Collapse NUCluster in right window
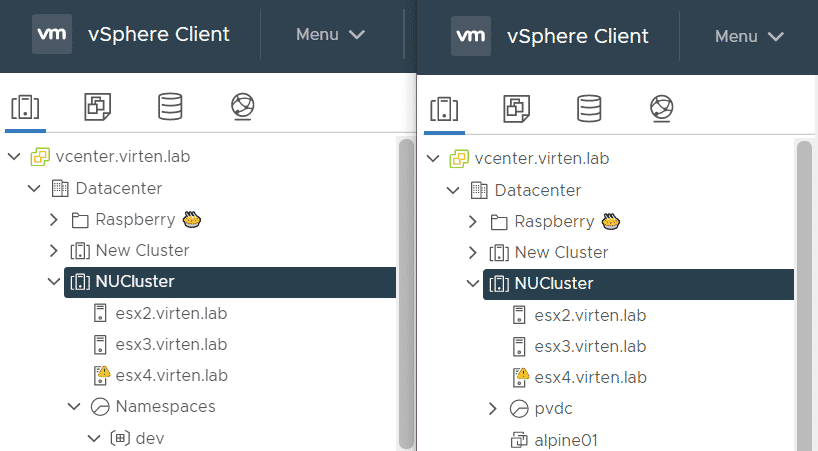This screenshot has width=818, height=451. click(x=473, y=284)
